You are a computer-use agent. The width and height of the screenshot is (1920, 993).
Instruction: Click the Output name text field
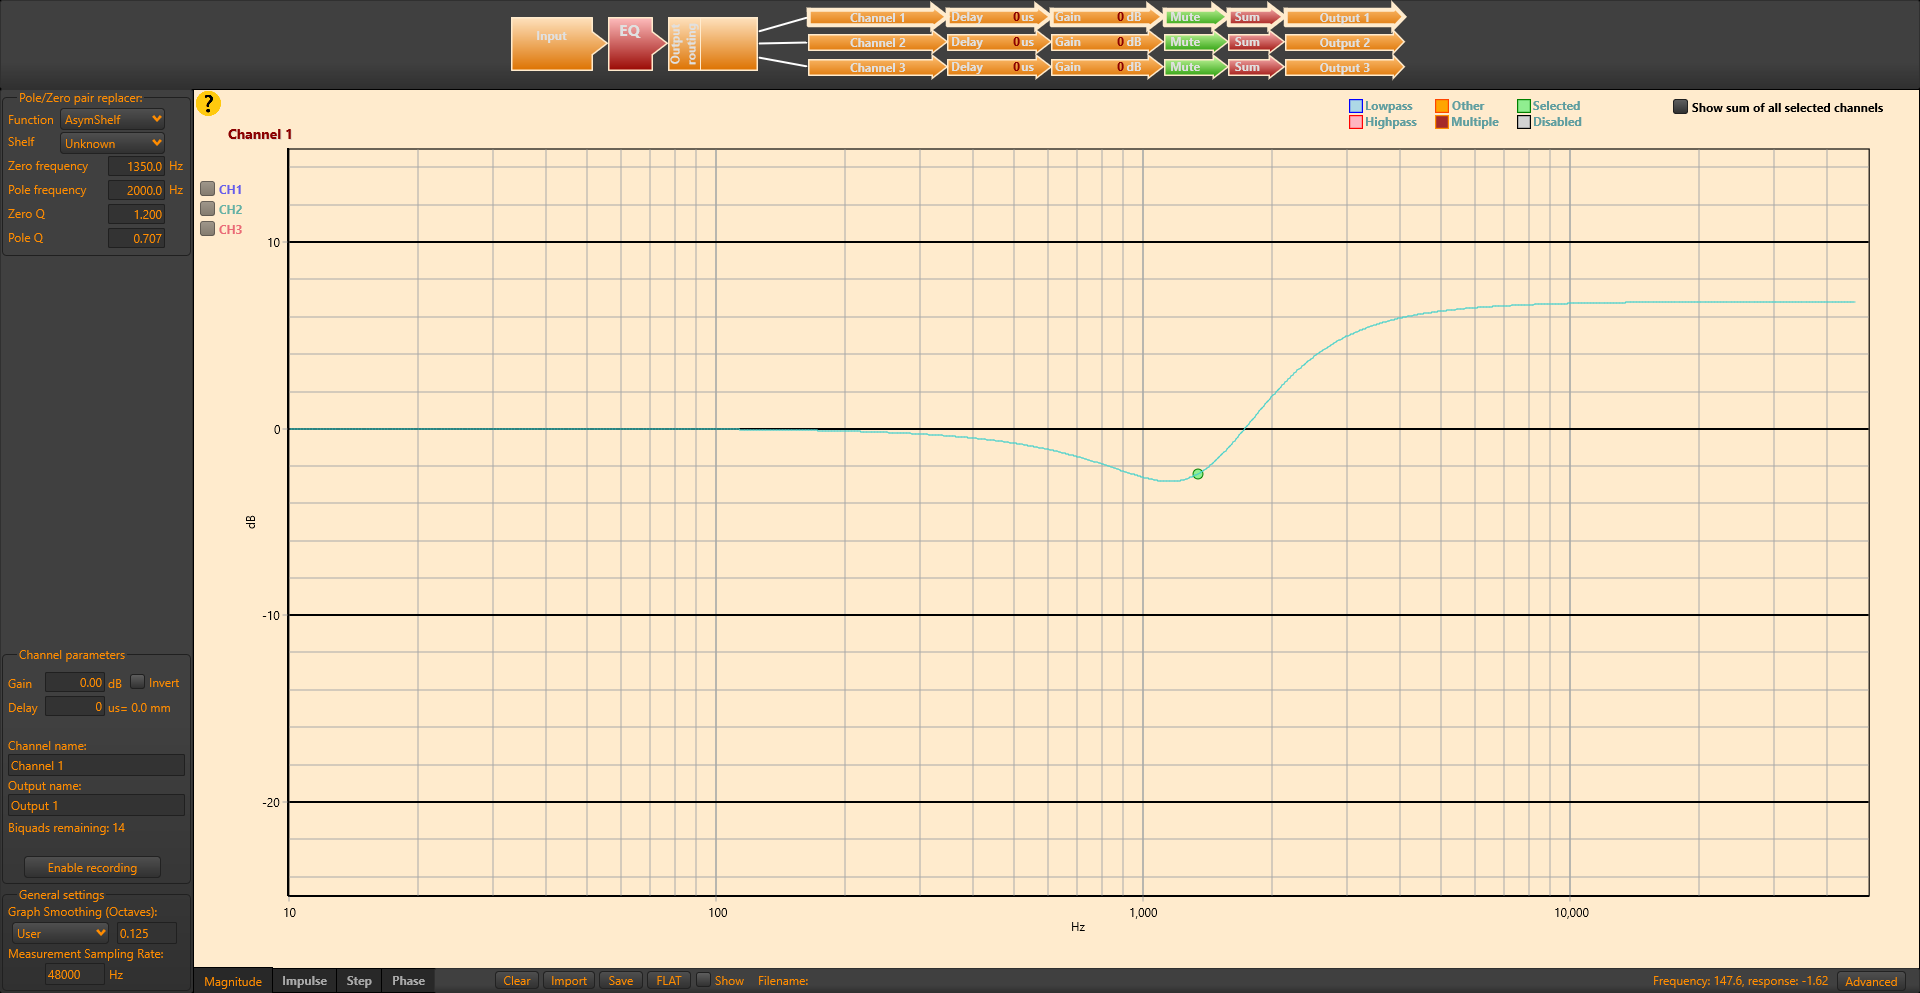(96, 805)
